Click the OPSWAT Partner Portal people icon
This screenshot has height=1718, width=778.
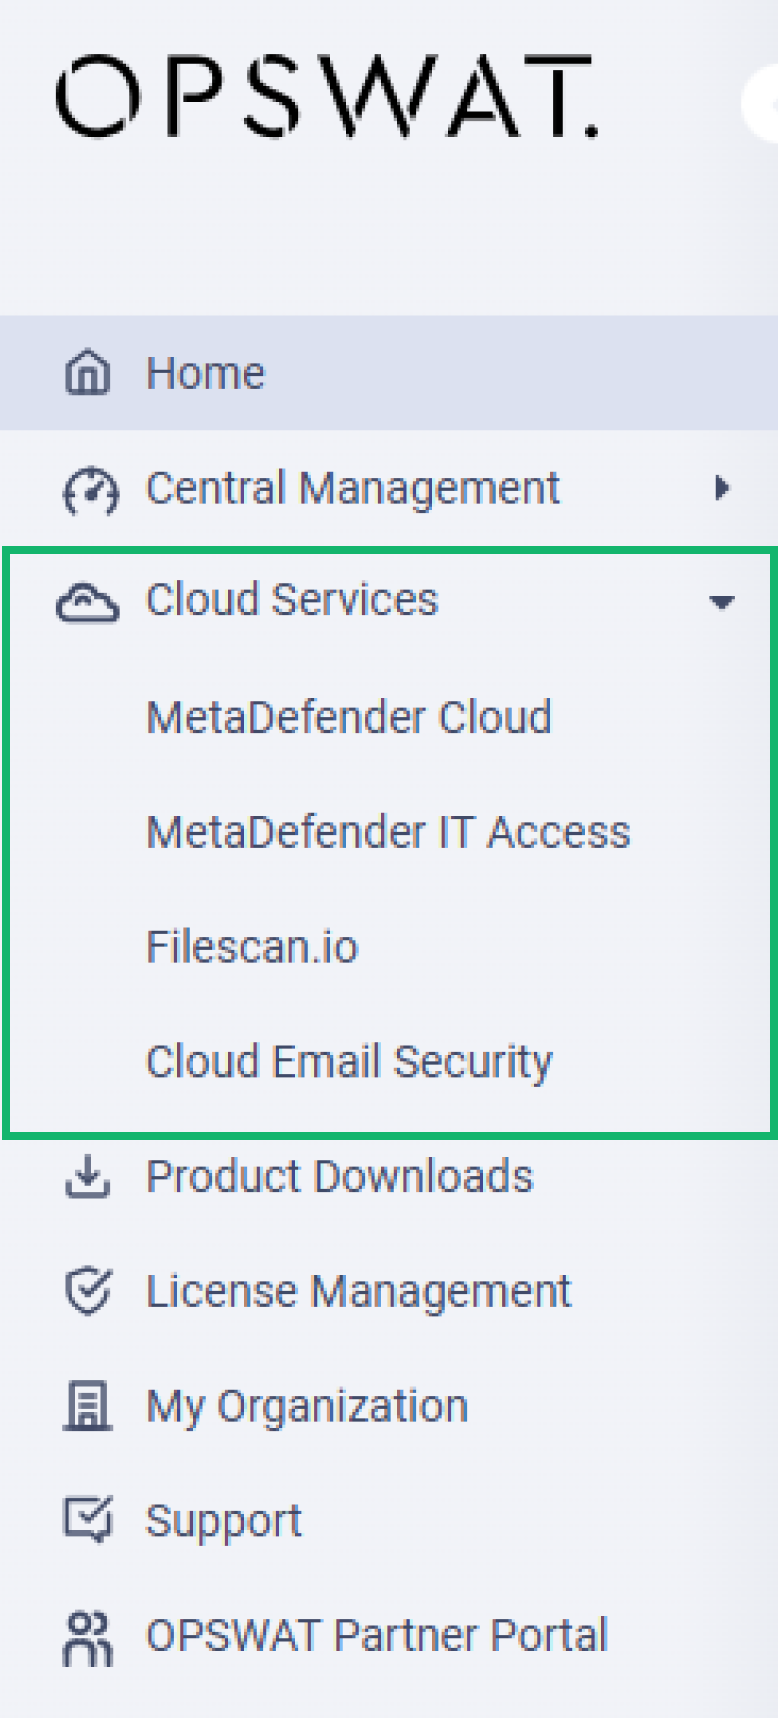click(x=88, y=1638)
